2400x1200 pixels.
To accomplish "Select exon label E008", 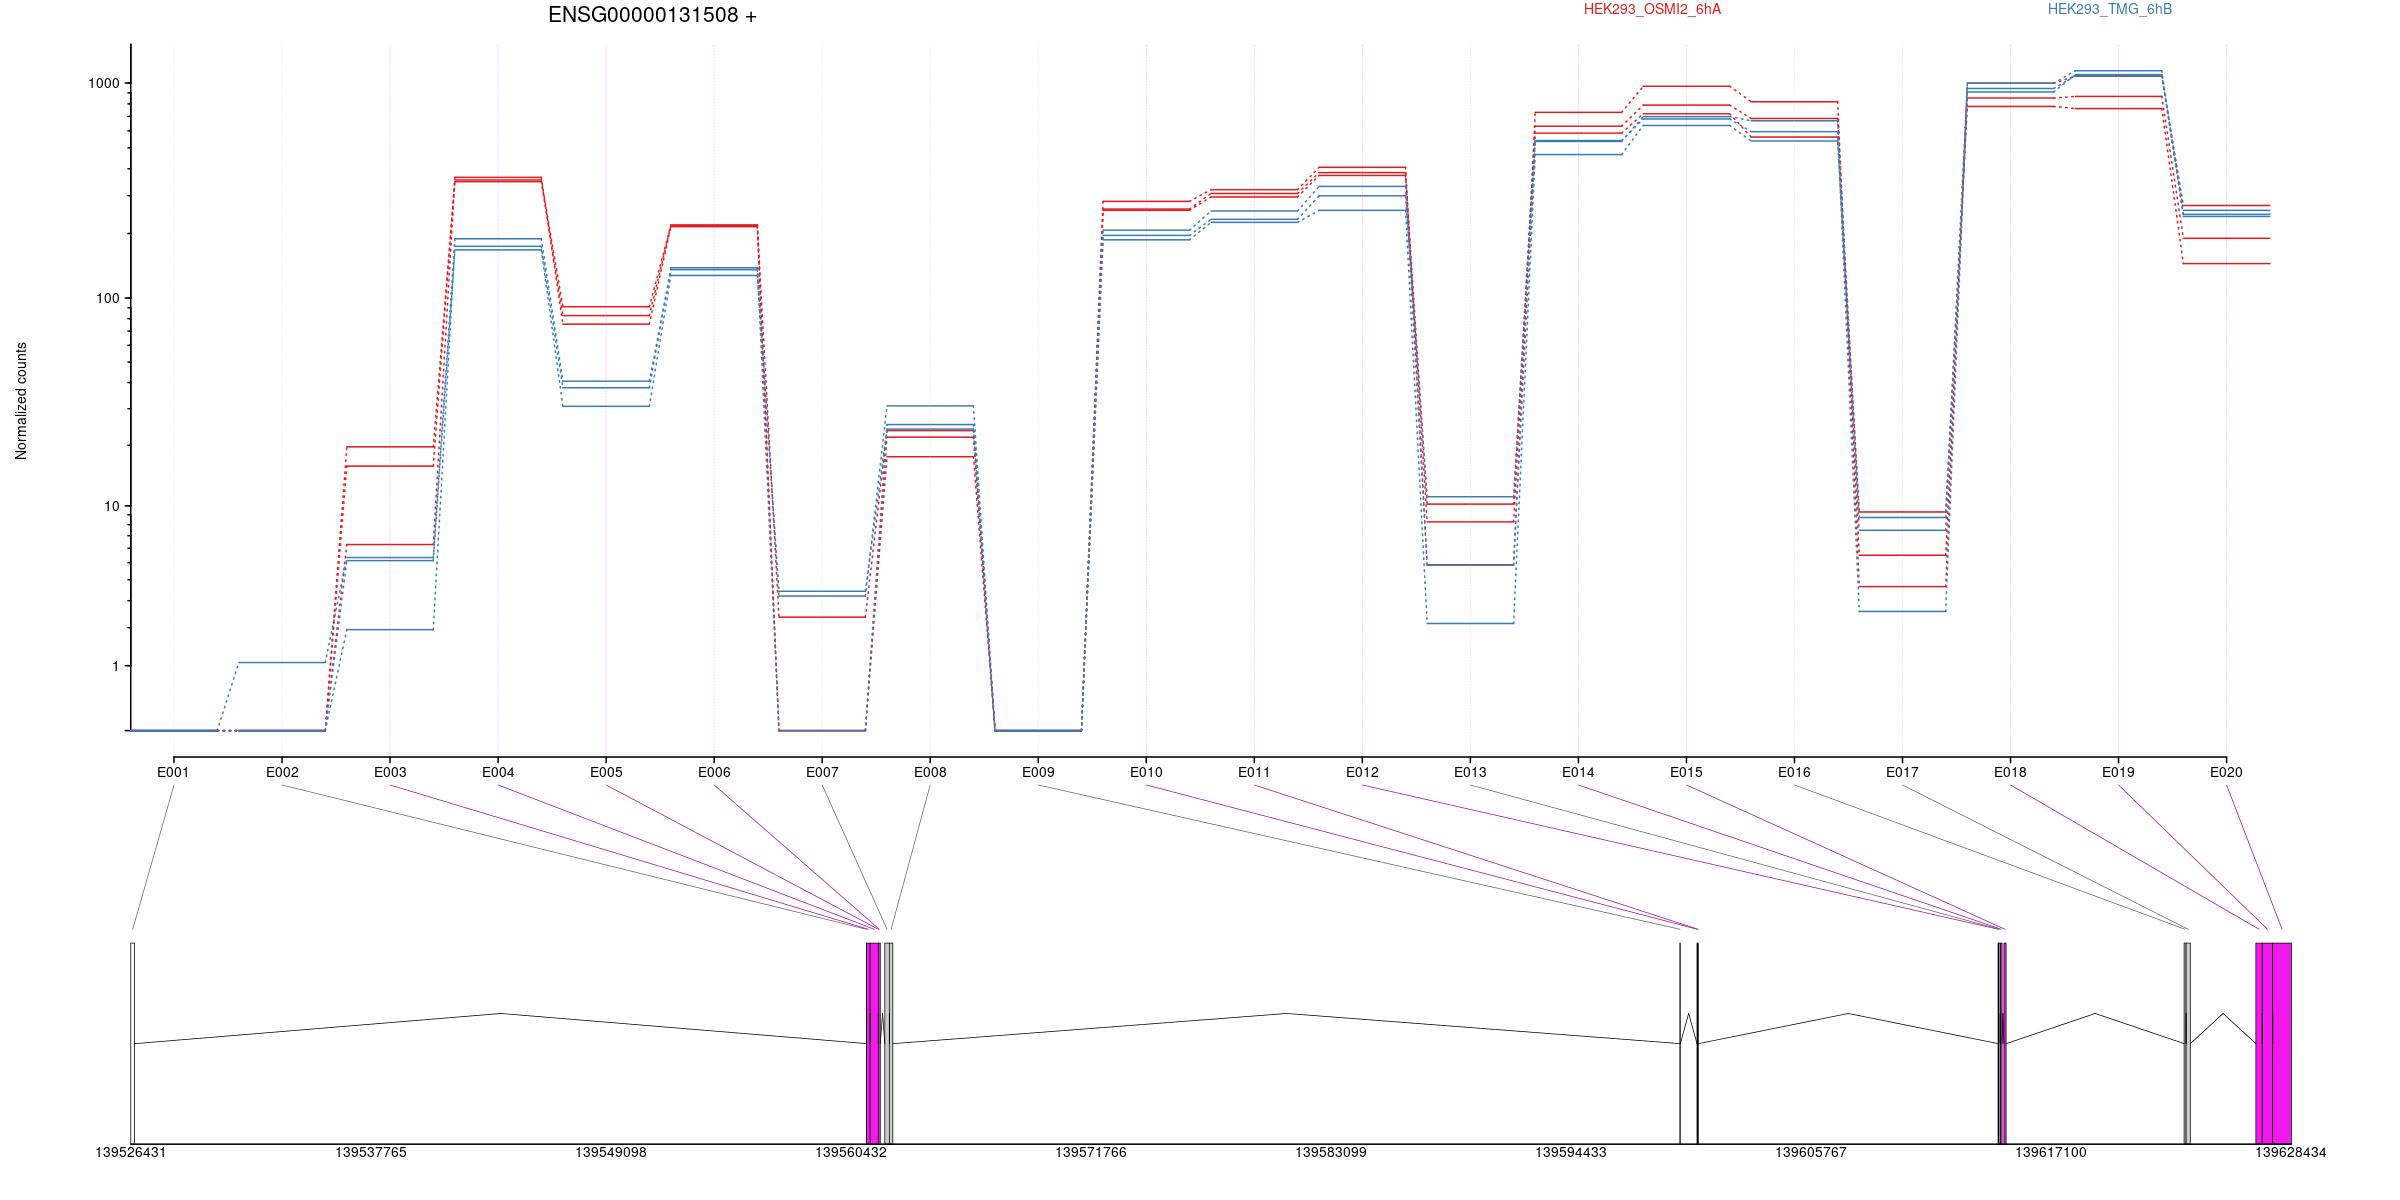I will tap(930, 772).
